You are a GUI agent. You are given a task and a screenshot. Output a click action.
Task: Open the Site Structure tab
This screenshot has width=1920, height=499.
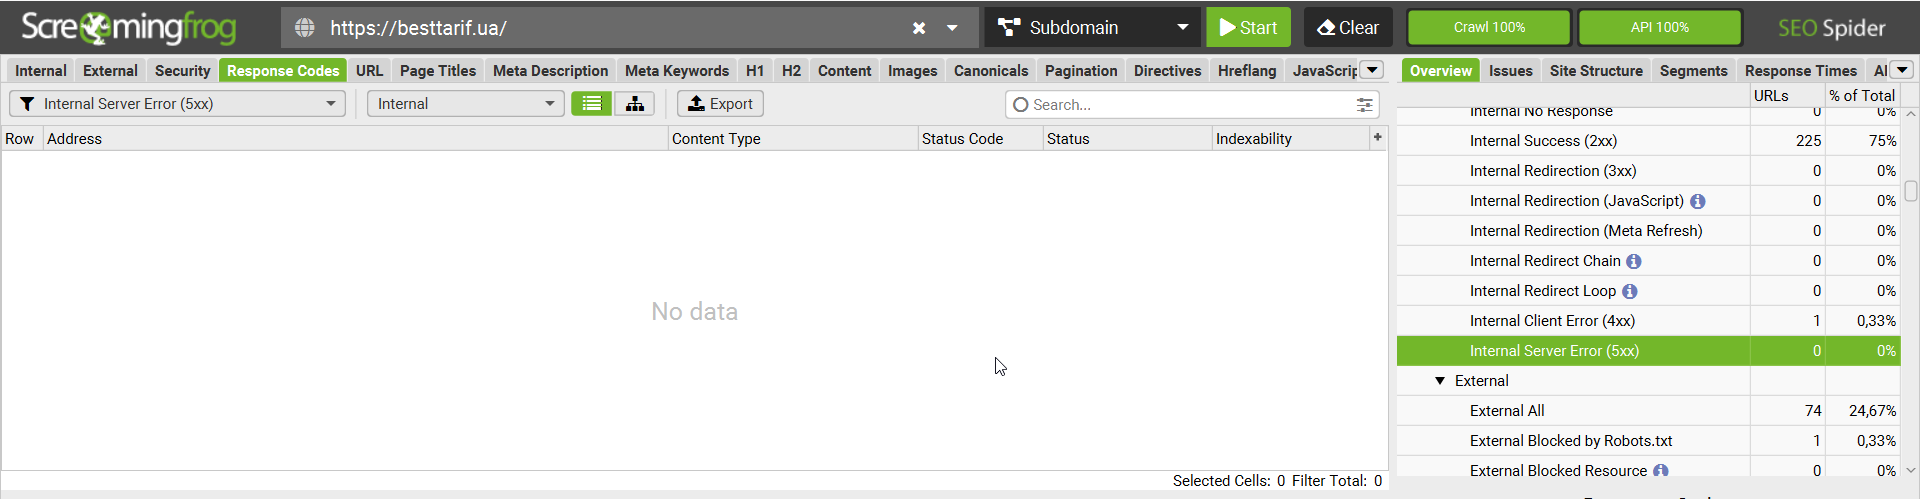[1596, 70]
